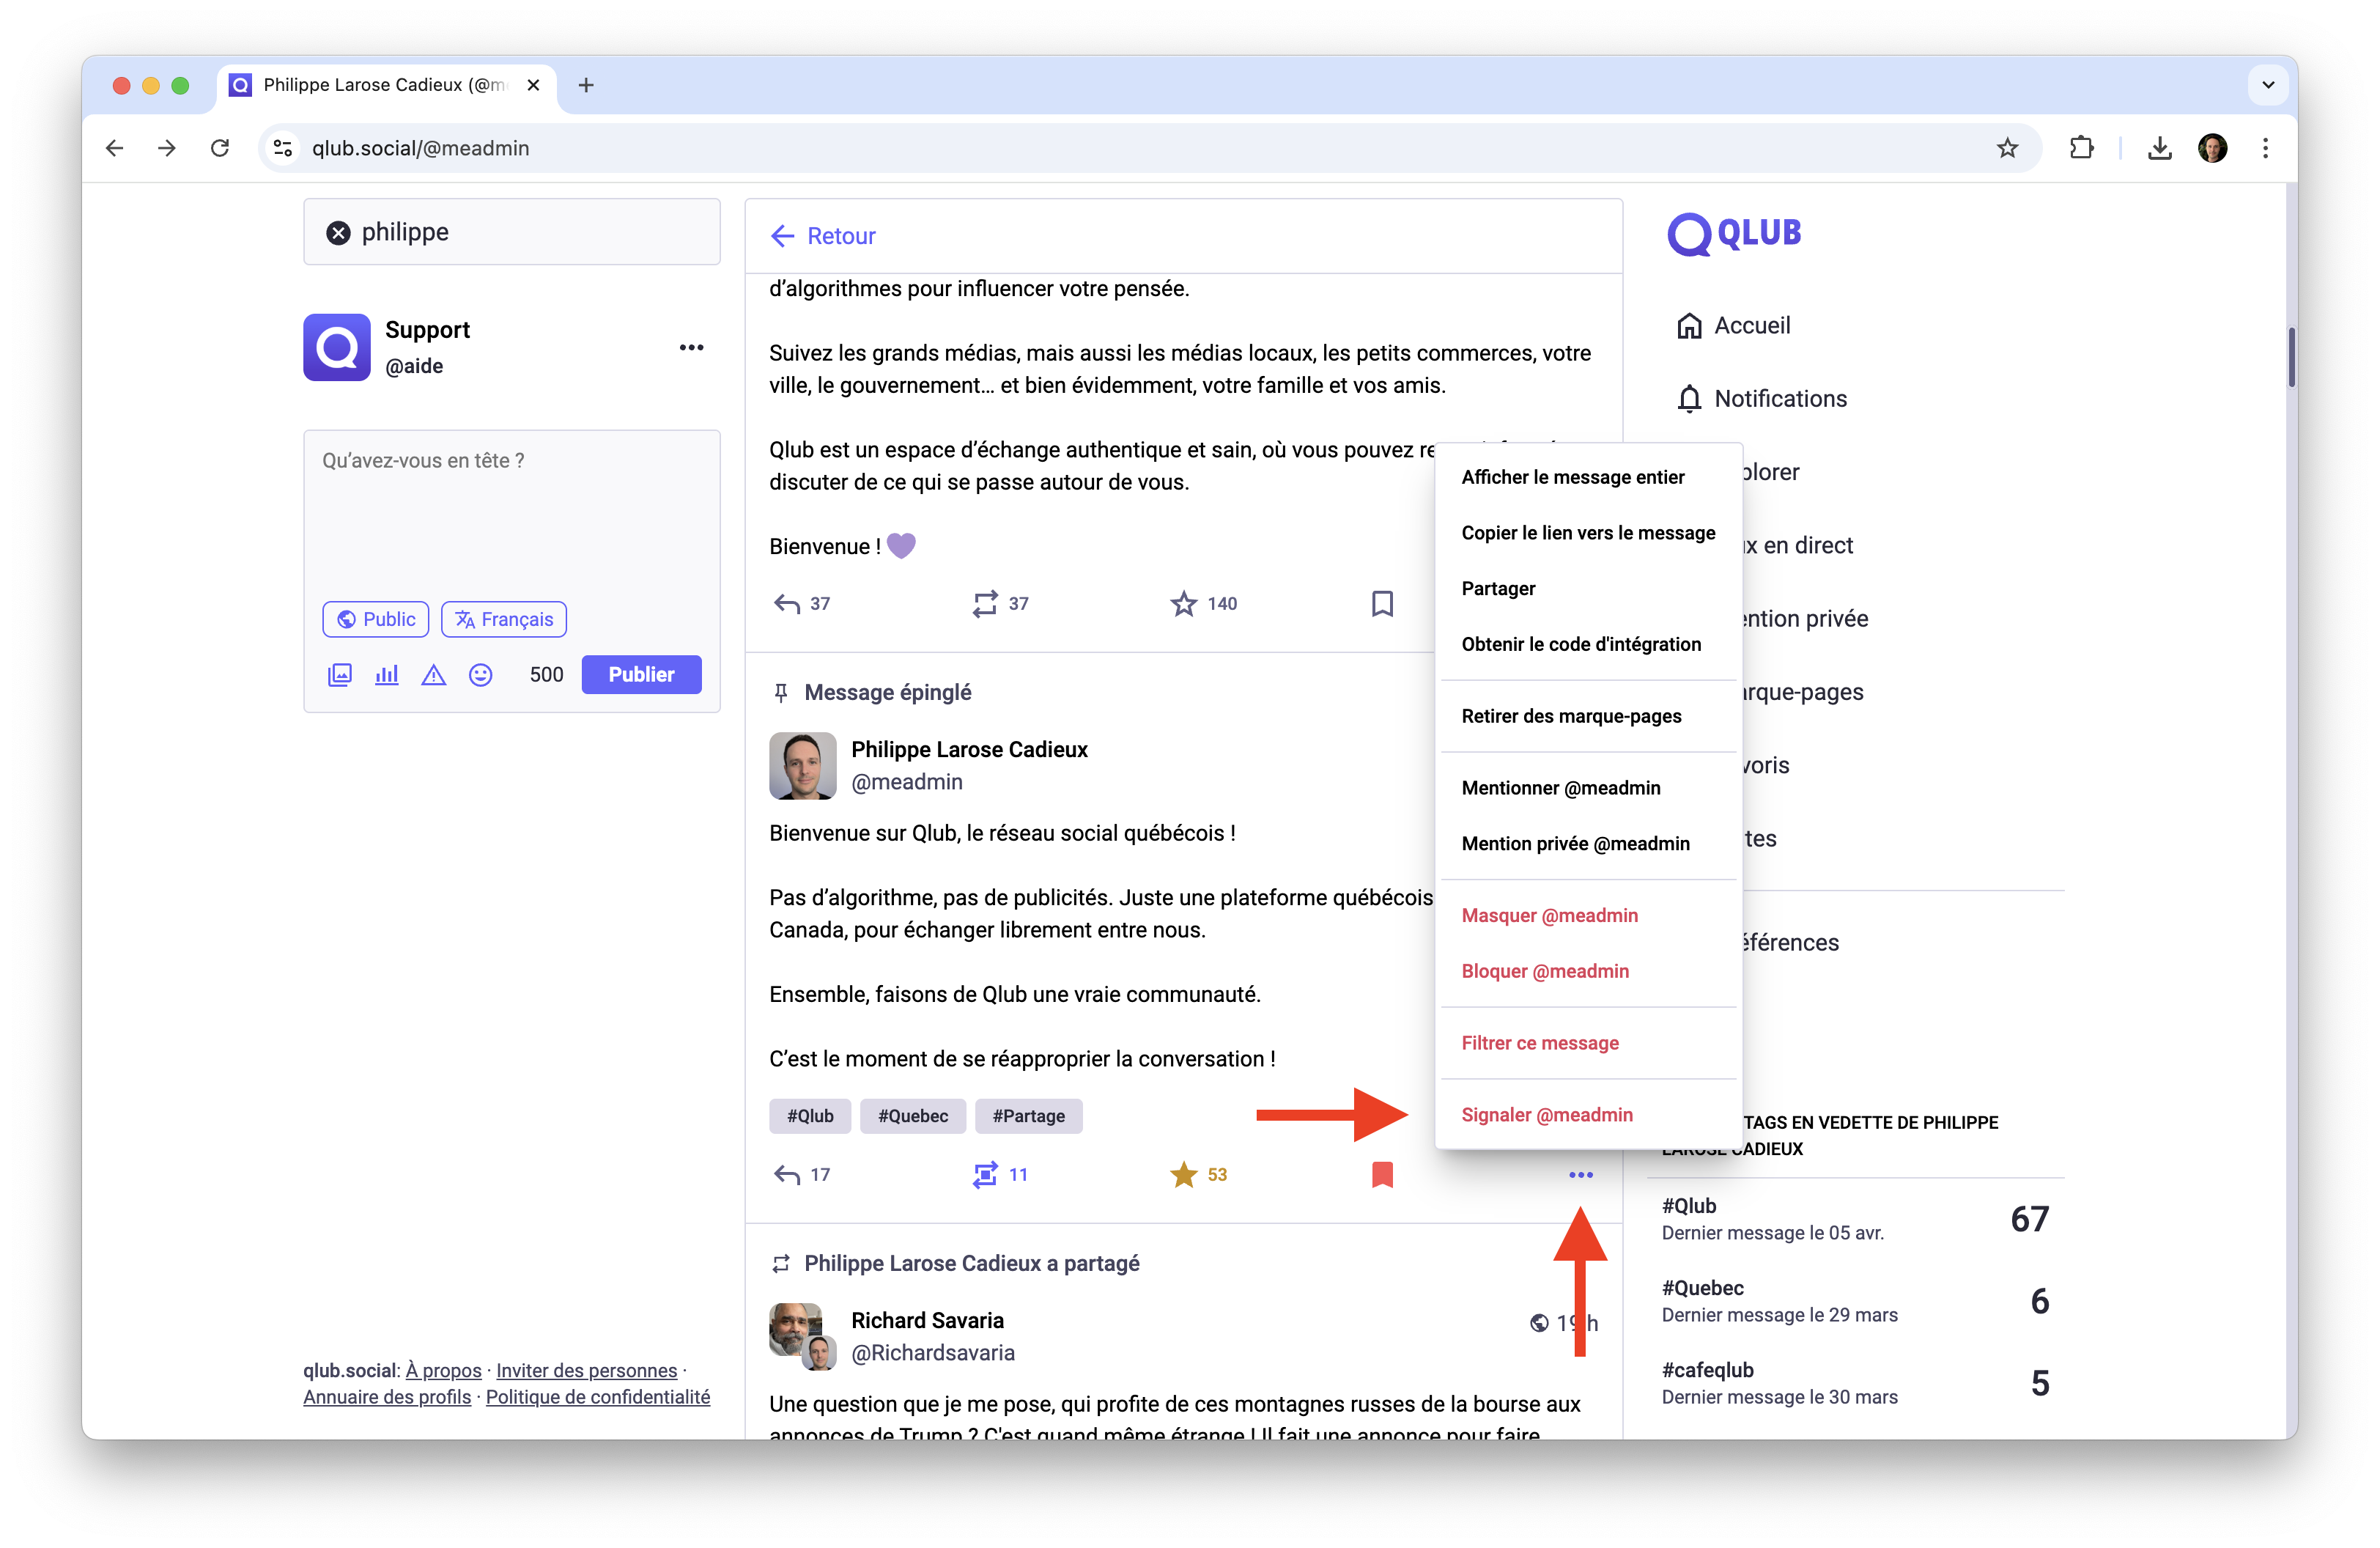Viewport: 2380px width, 1548px height.
Task: Open the Chrome three-dot menu
Action: [2265, 148]
